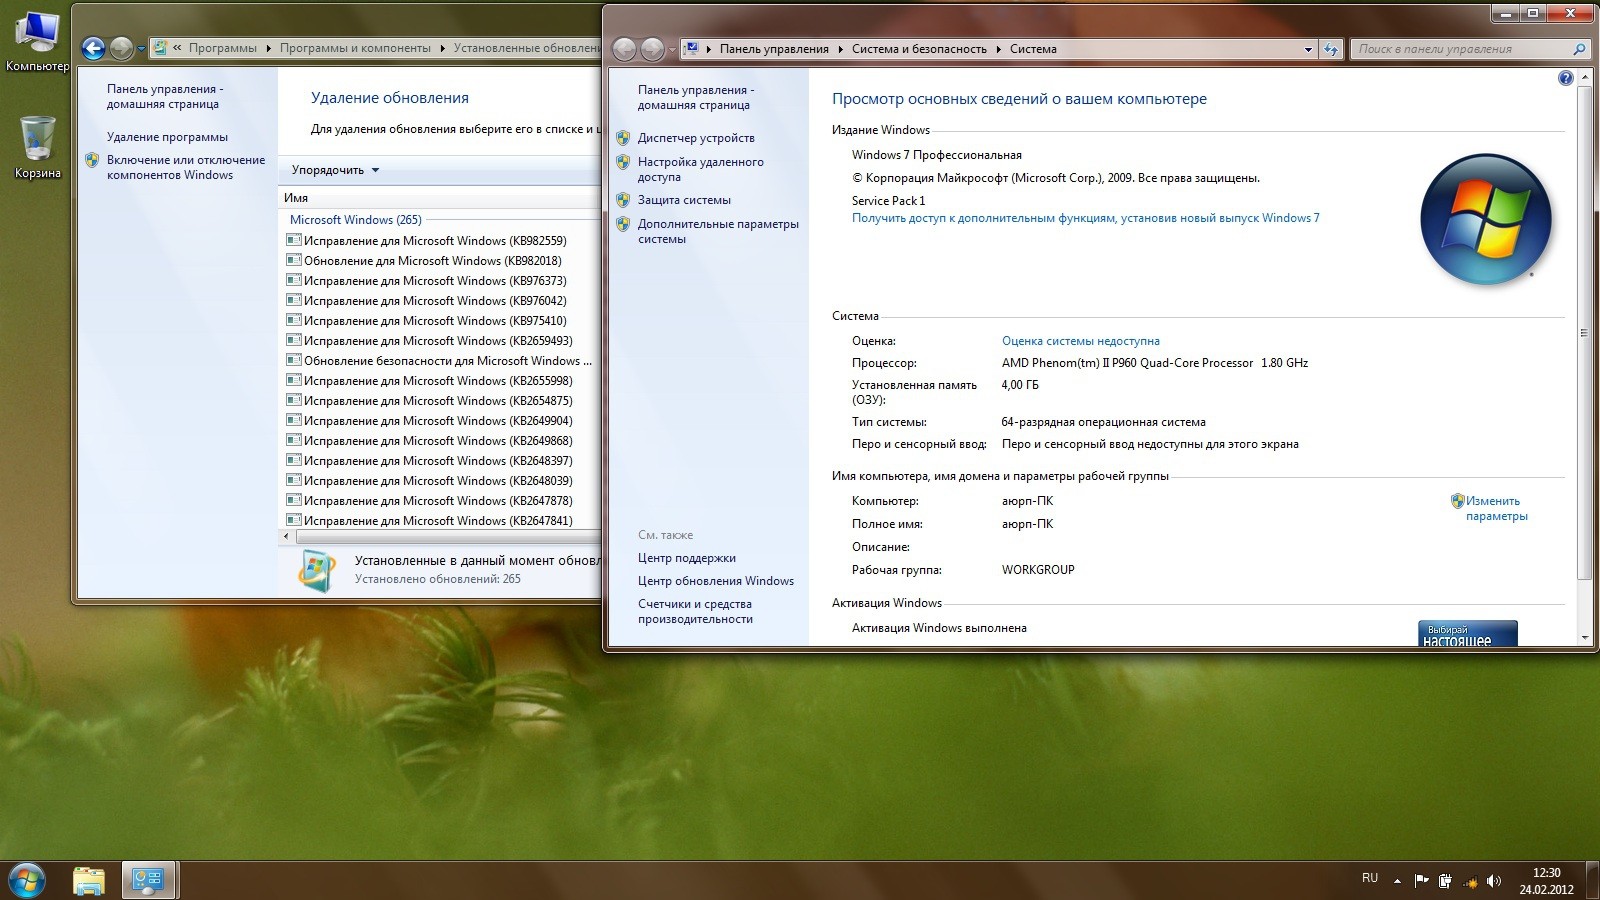Click the Программы breadcrumb

(x=222, y=48)
